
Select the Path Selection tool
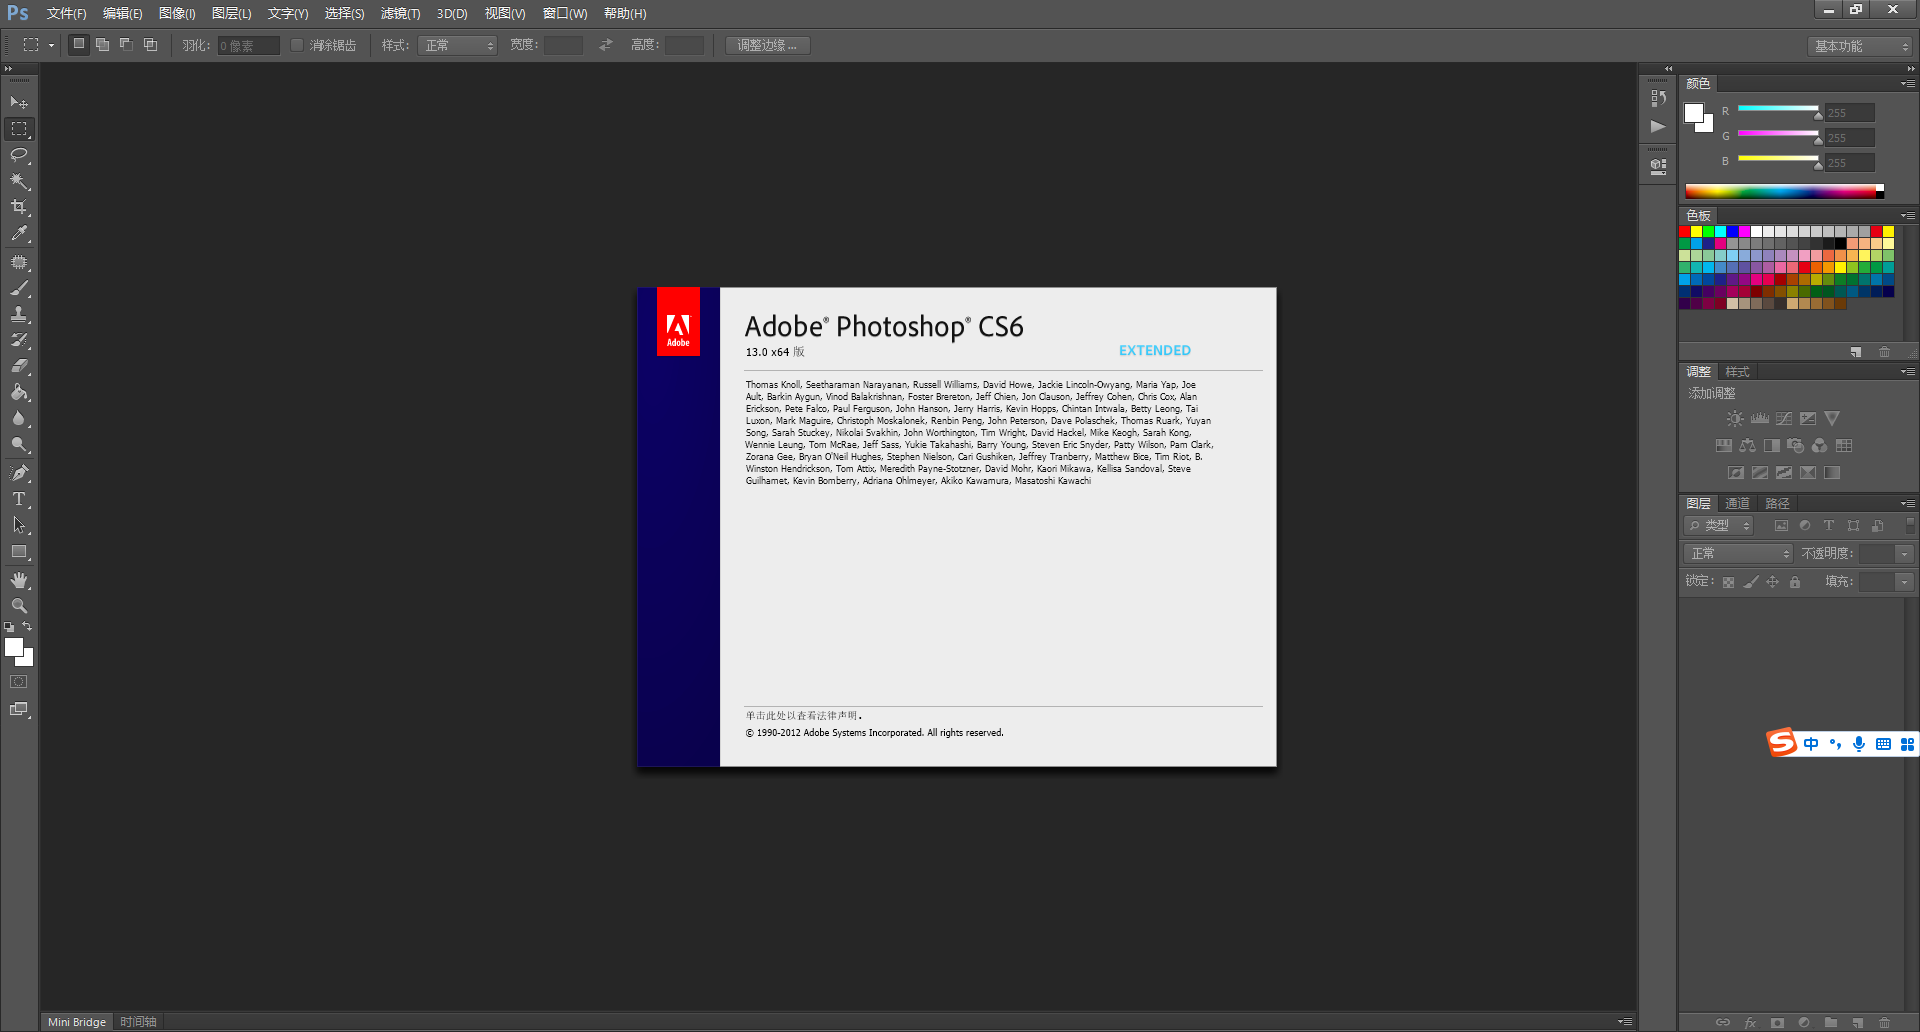19,524
